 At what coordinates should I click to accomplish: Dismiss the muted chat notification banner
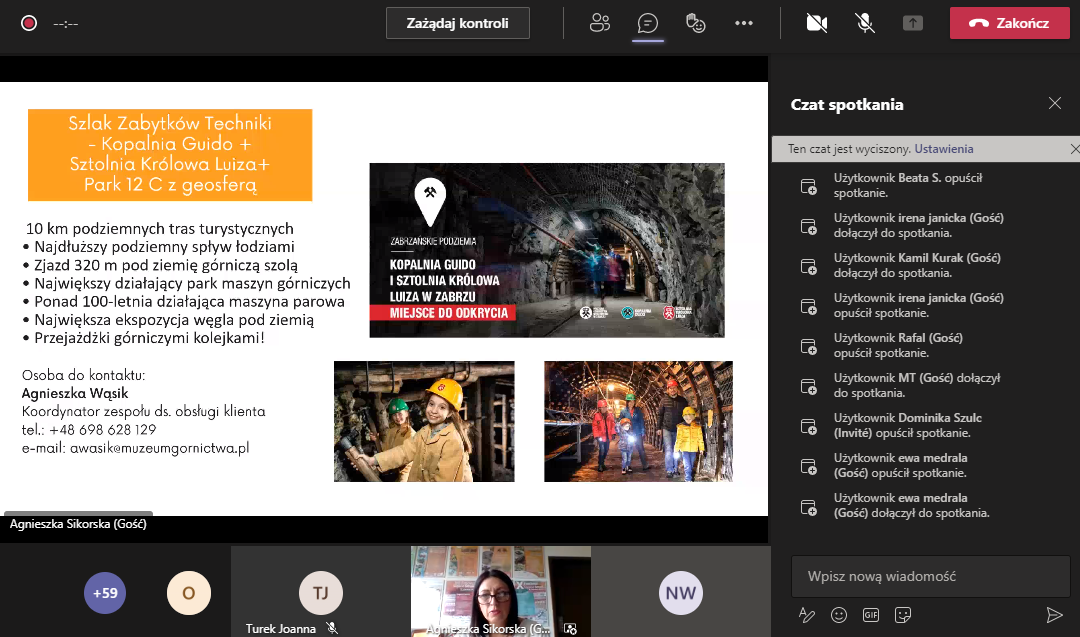point(1074,149)
